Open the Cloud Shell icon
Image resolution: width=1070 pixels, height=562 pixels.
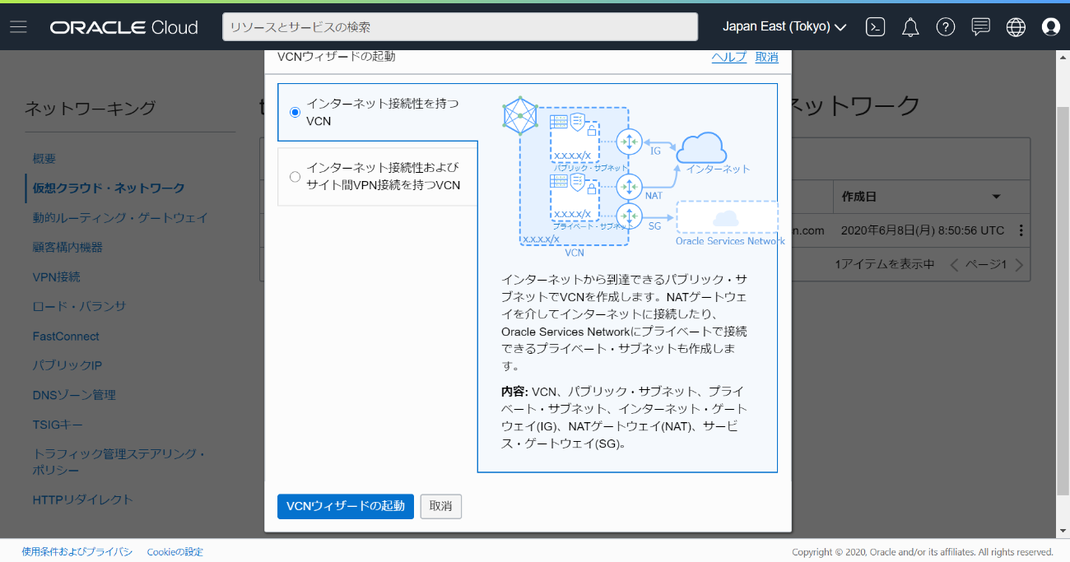[x=875, y=27]
